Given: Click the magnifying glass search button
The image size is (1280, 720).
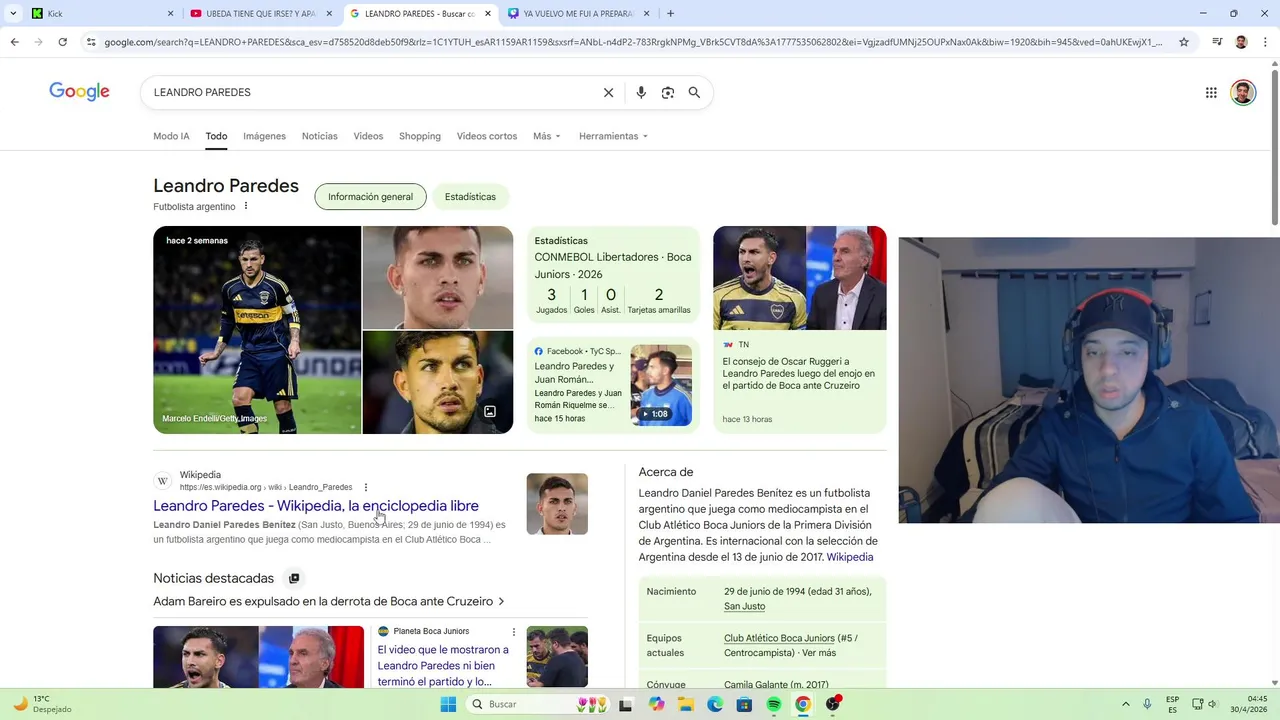Looking at the screenshot, I should (x=694, y=92).
